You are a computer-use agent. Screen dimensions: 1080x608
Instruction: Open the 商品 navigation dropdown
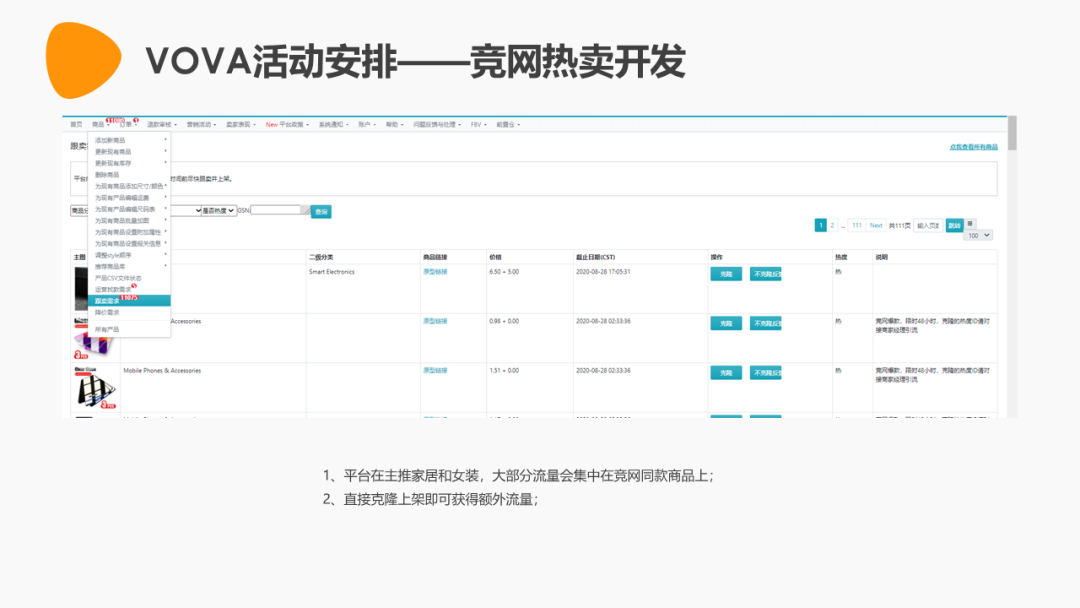101,125
